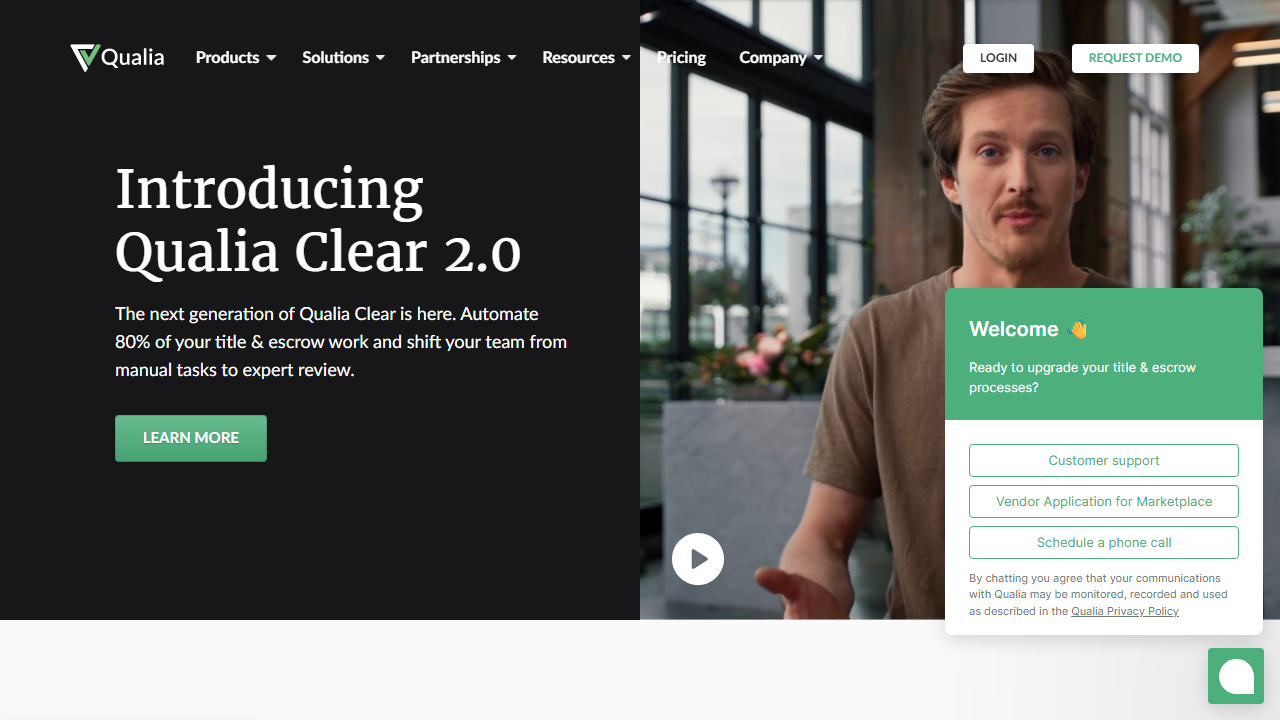Open the Resources menu

[578, 57]
